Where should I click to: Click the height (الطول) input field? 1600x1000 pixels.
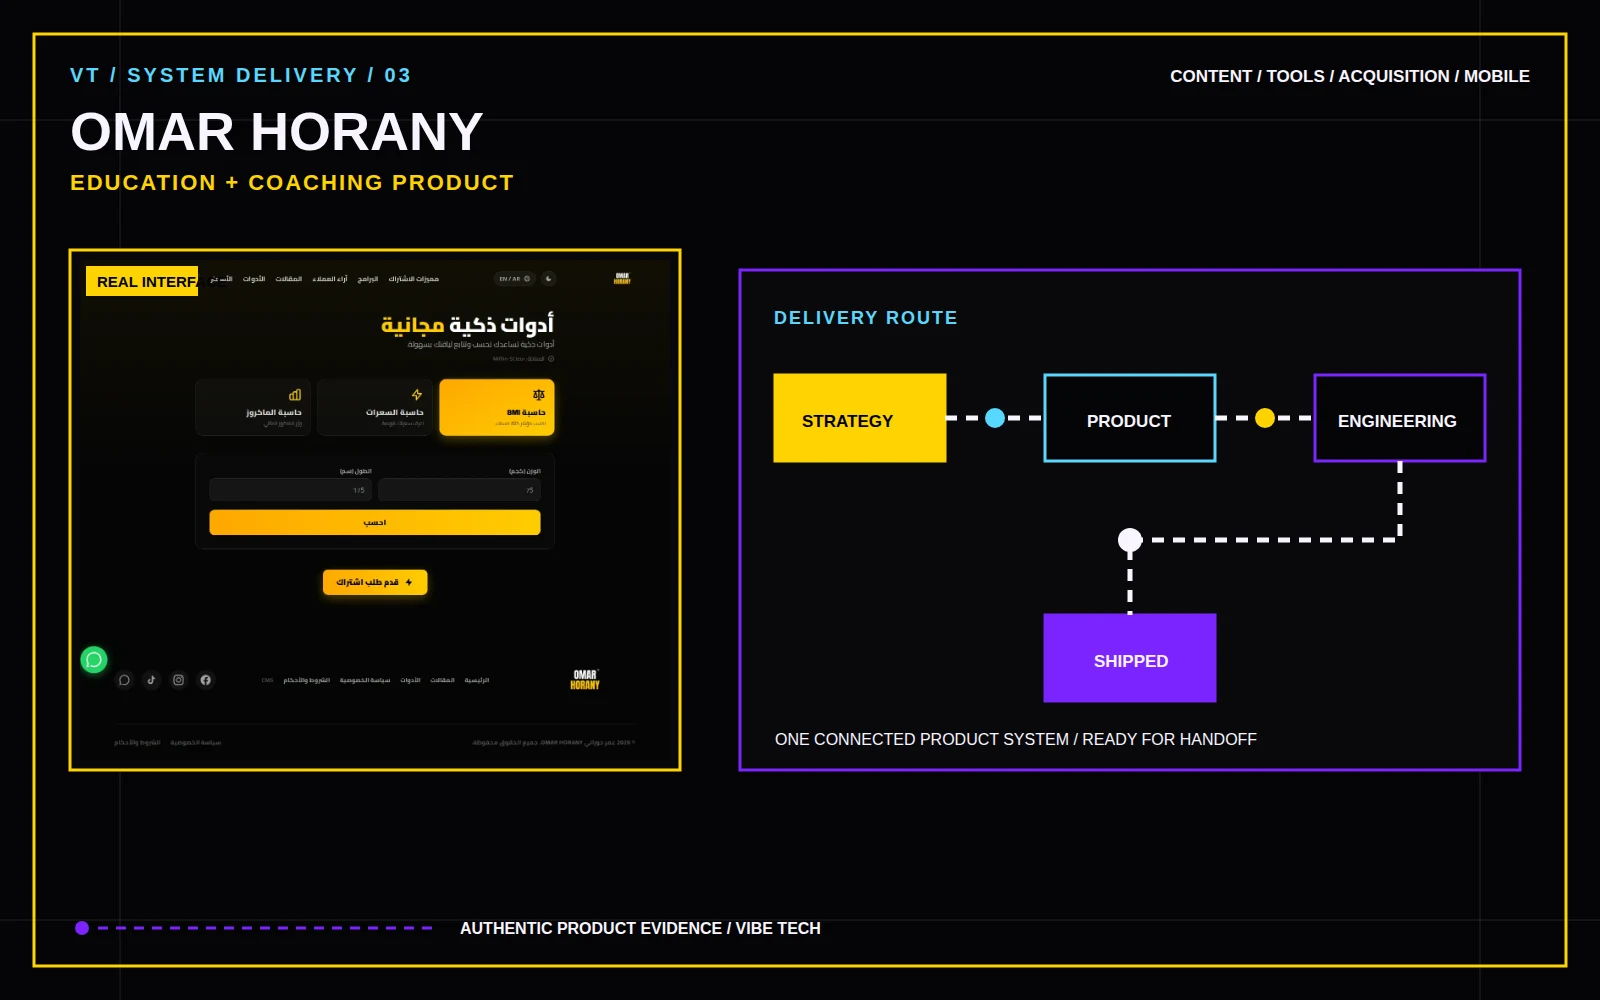click(290, 490)
